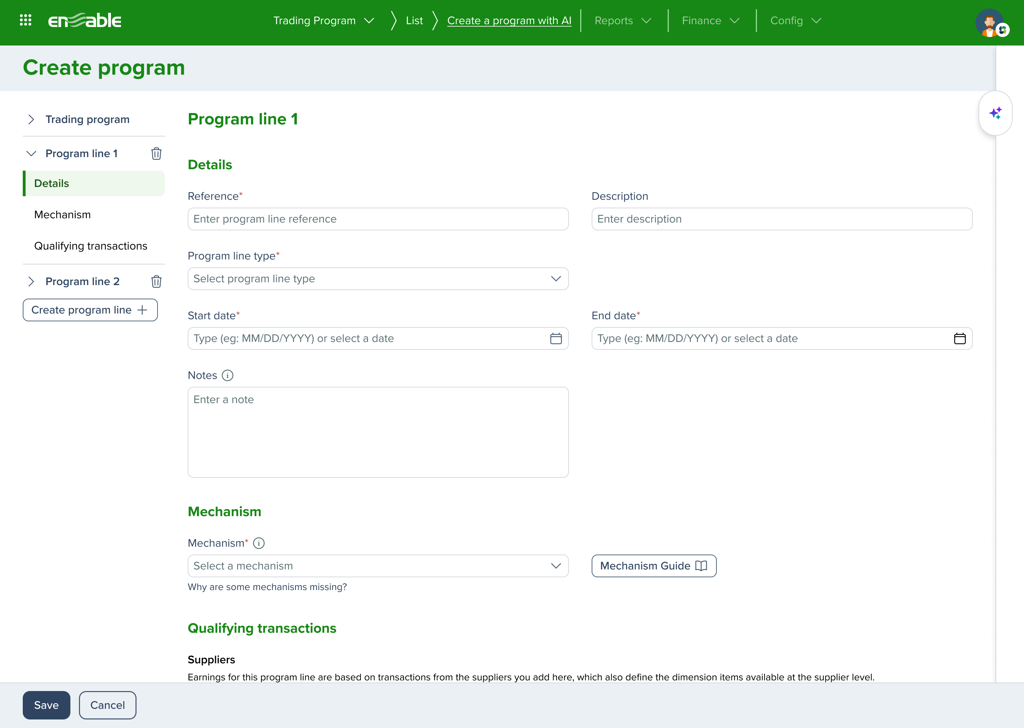The width and height of the screenshot is (1024, 728).
Task: Open the Reports menu
Action: 622,21
